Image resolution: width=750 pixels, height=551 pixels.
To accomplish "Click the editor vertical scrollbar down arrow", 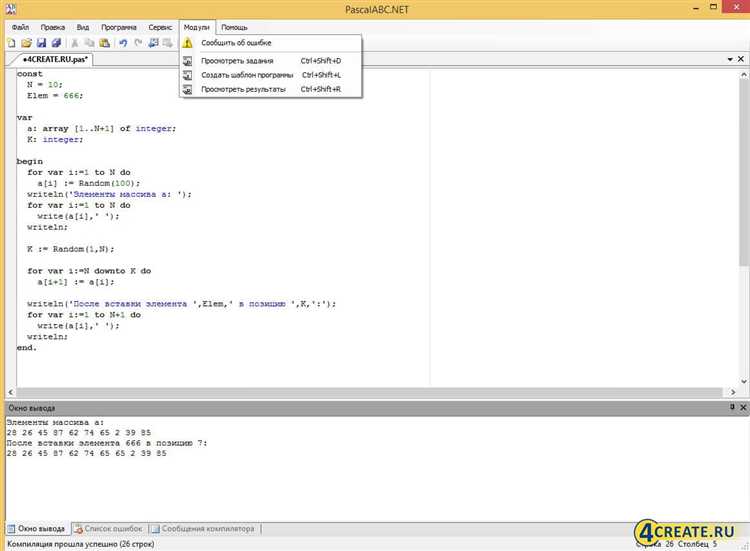I will (744, 381).
